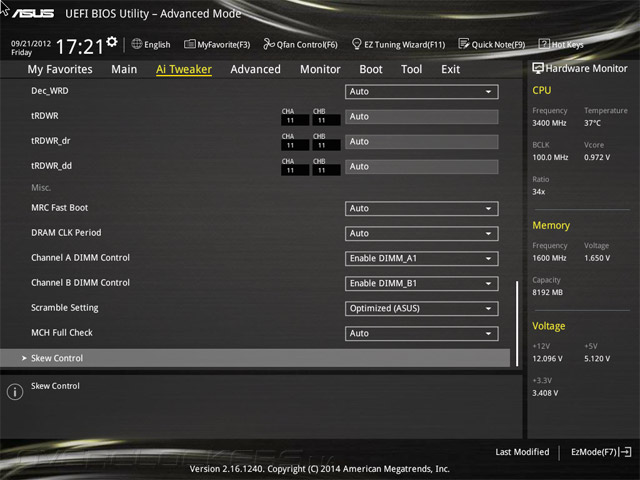640x480 pixels.
Task: Open MyFavorite(F3) folder icon
Action: point(189,44)
